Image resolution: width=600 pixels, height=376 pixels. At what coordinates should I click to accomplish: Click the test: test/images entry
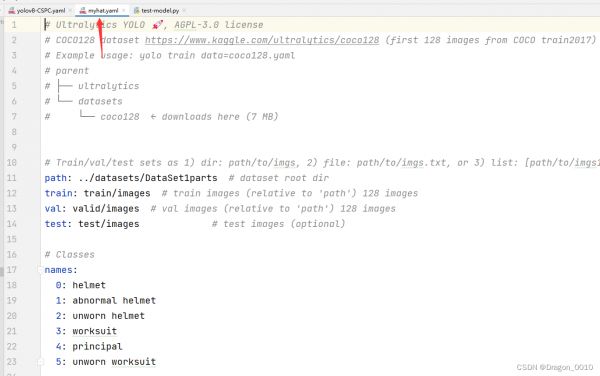(92, 224)
